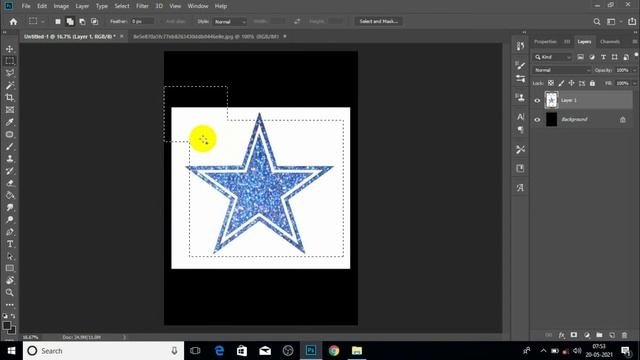Open the Brush Settings panel icon
This screenshot has height=360, width=640.
click(520, 65)
